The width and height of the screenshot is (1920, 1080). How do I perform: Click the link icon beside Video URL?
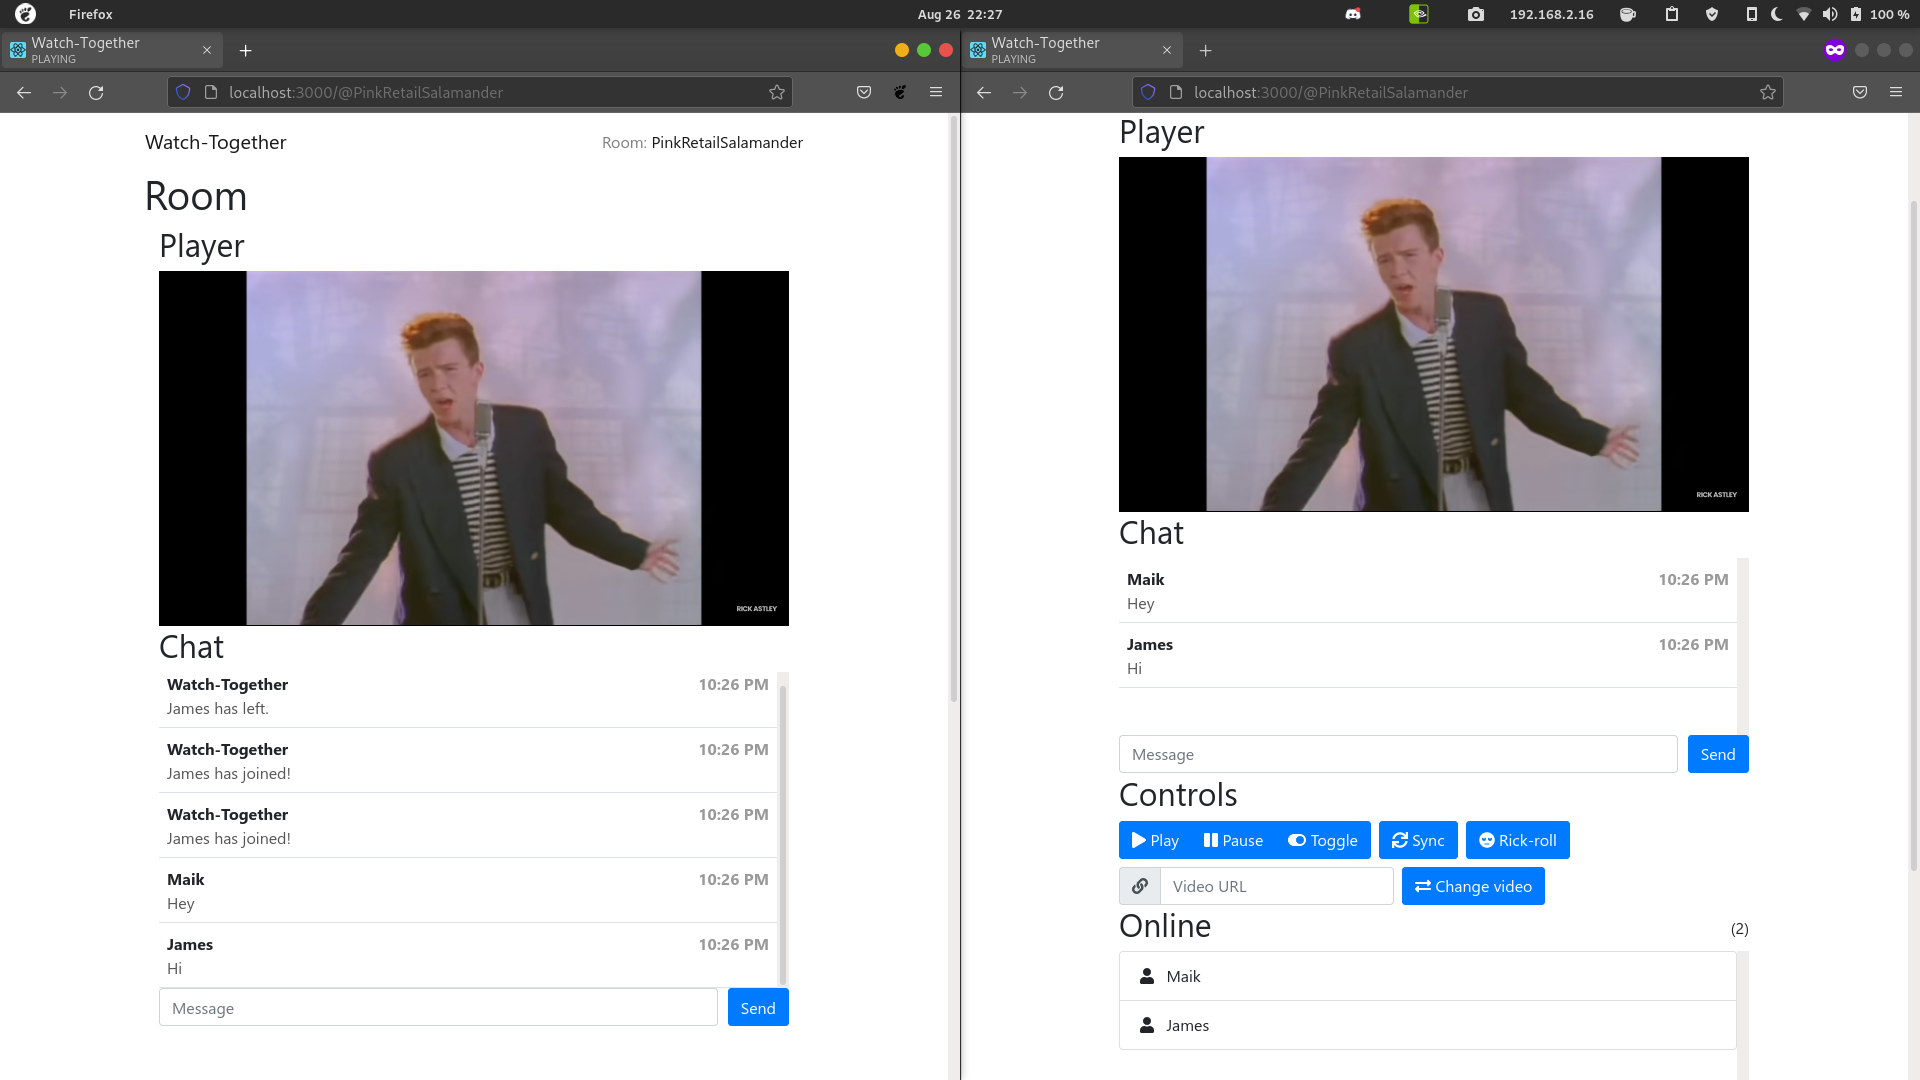[1140, 886]
